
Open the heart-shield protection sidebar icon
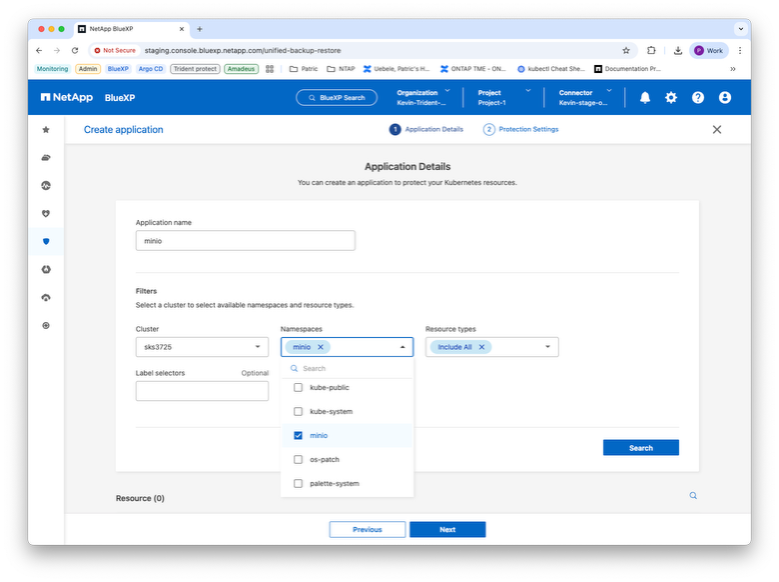[x=46, y=214]
